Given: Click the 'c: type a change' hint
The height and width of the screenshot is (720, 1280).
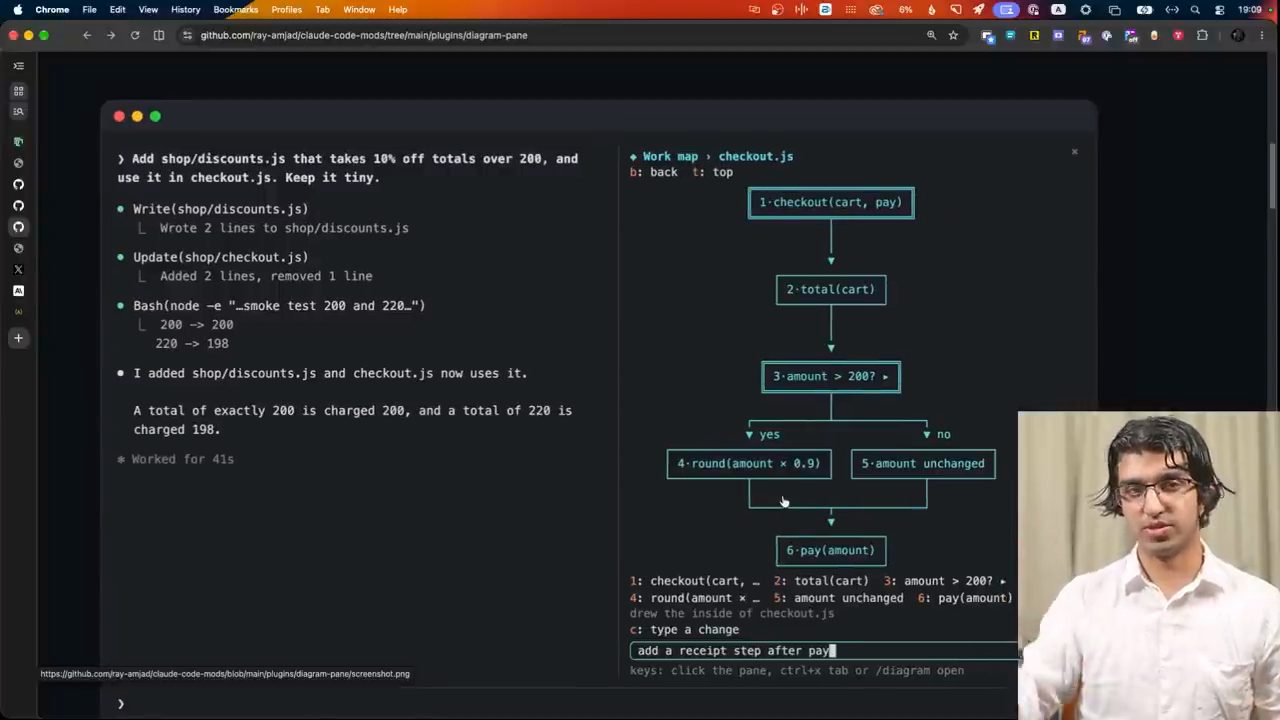Looking at the screenshot, I should click(684, 630).
